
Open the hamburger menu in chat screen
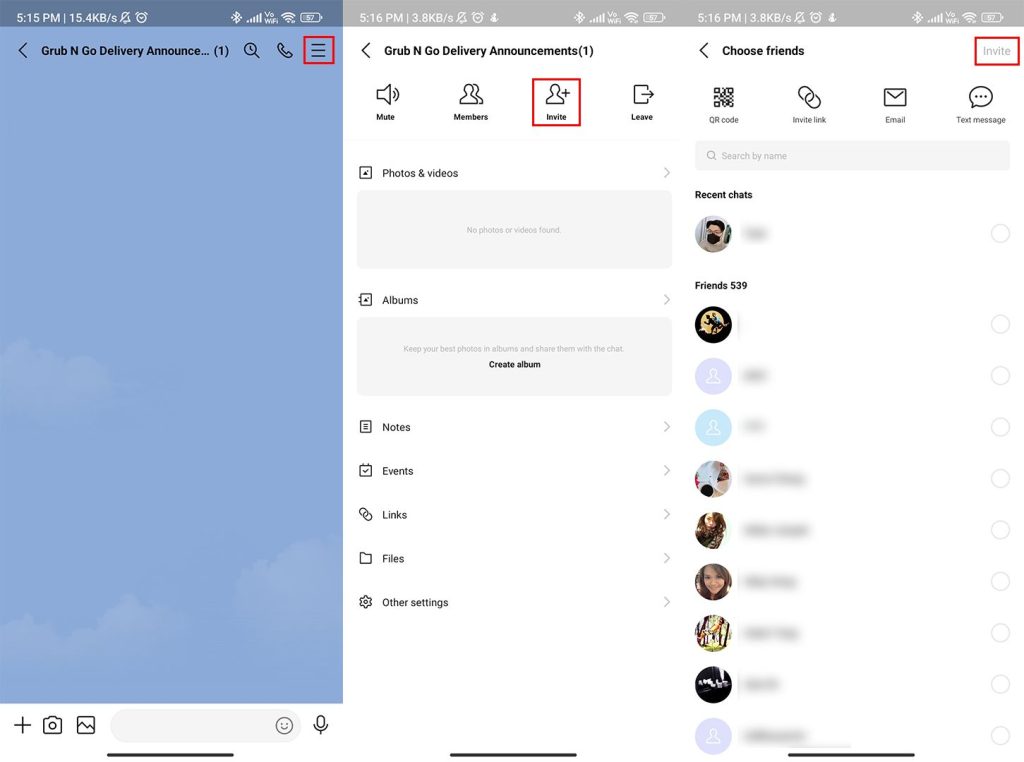tap(318, 50)
